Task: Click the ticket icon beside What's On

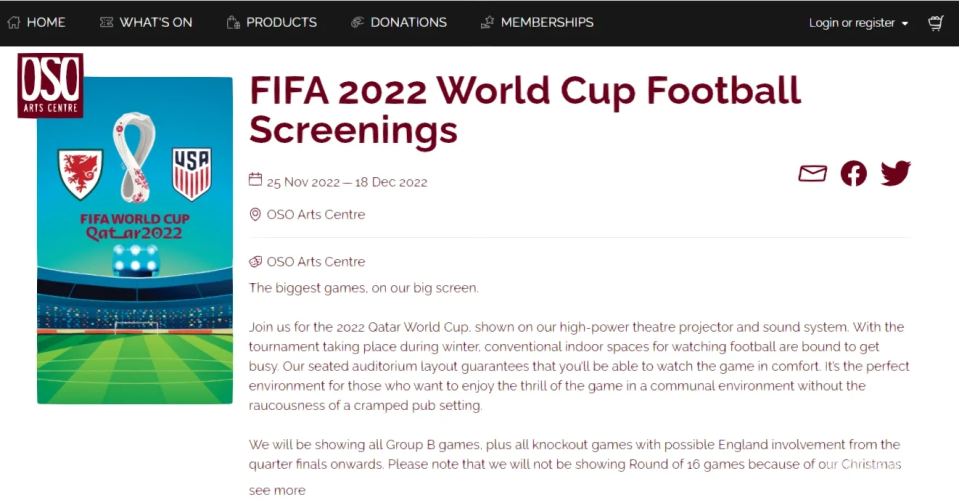Action: pyautogui.click(x=106, y=22)
